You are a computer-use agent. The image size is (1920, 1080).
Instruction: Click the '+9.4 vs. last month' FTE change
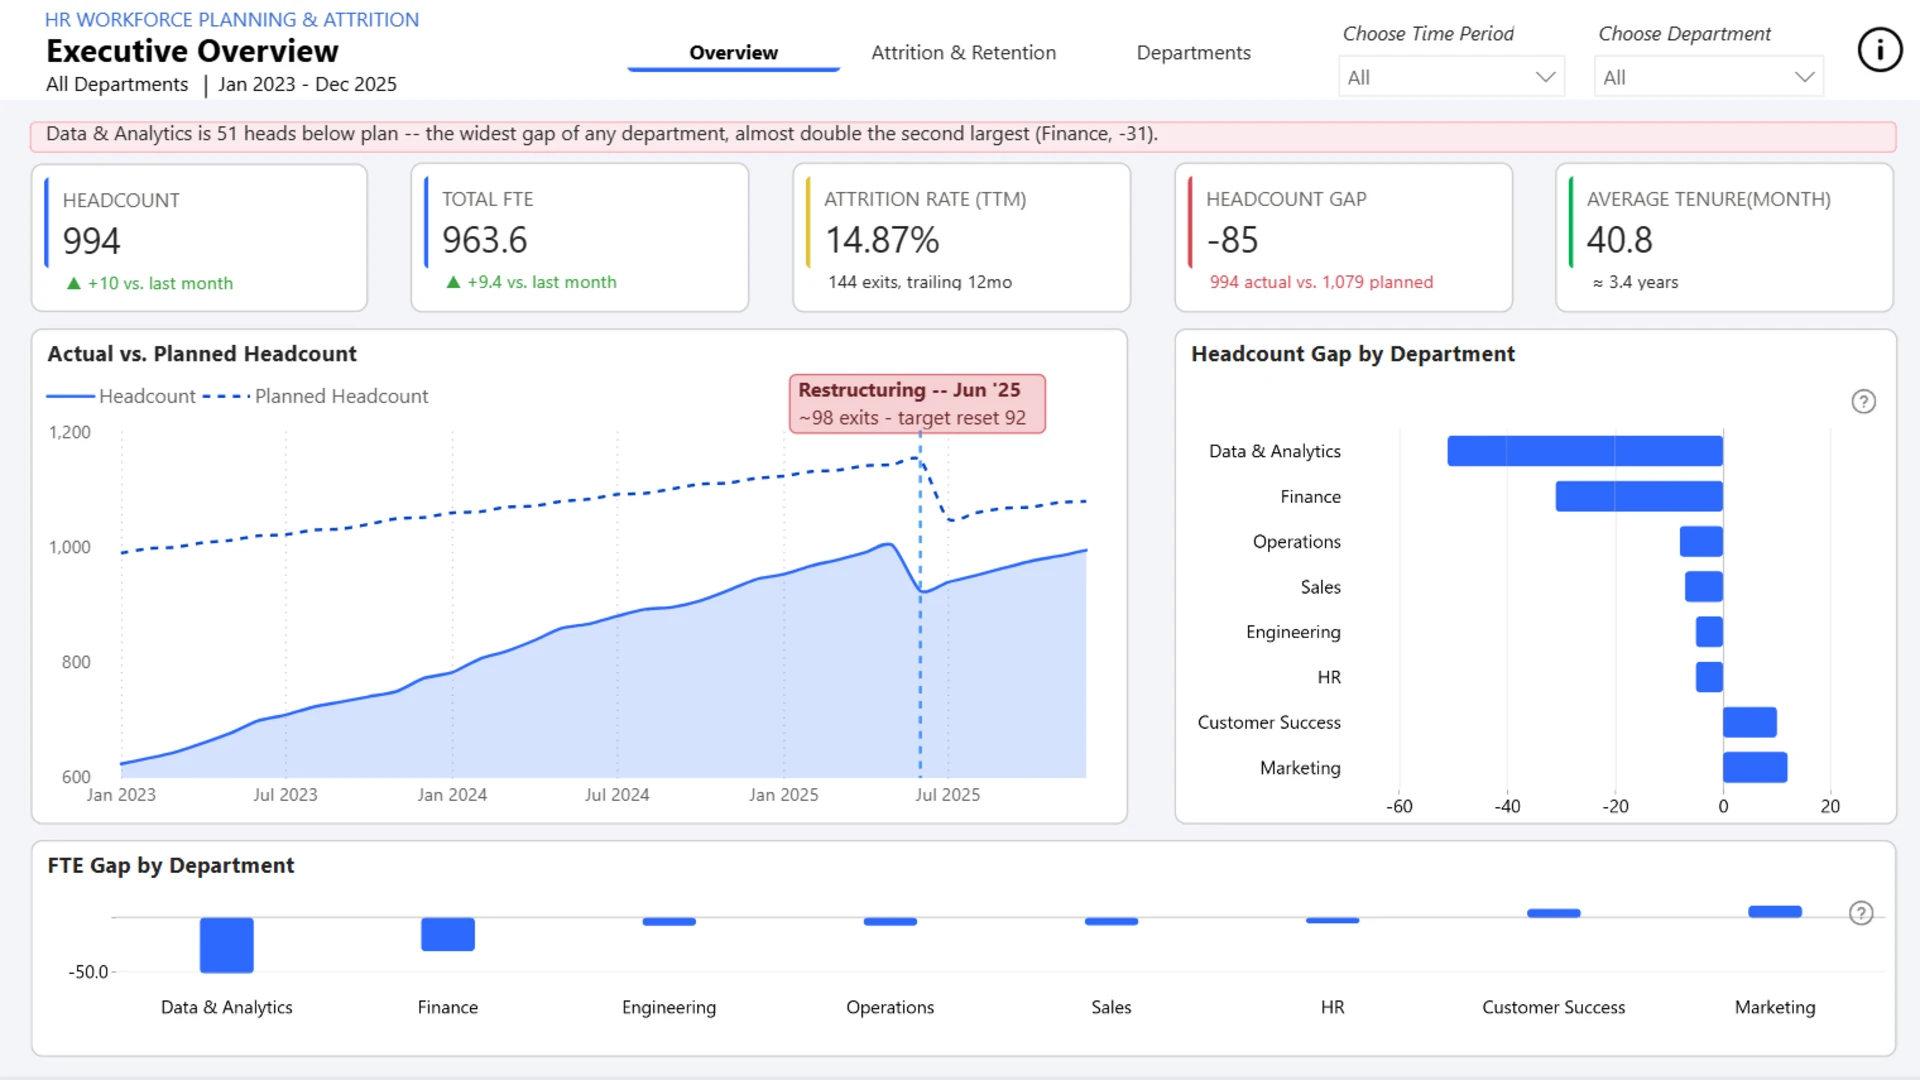pyautogui.click(x=542, y=282)
